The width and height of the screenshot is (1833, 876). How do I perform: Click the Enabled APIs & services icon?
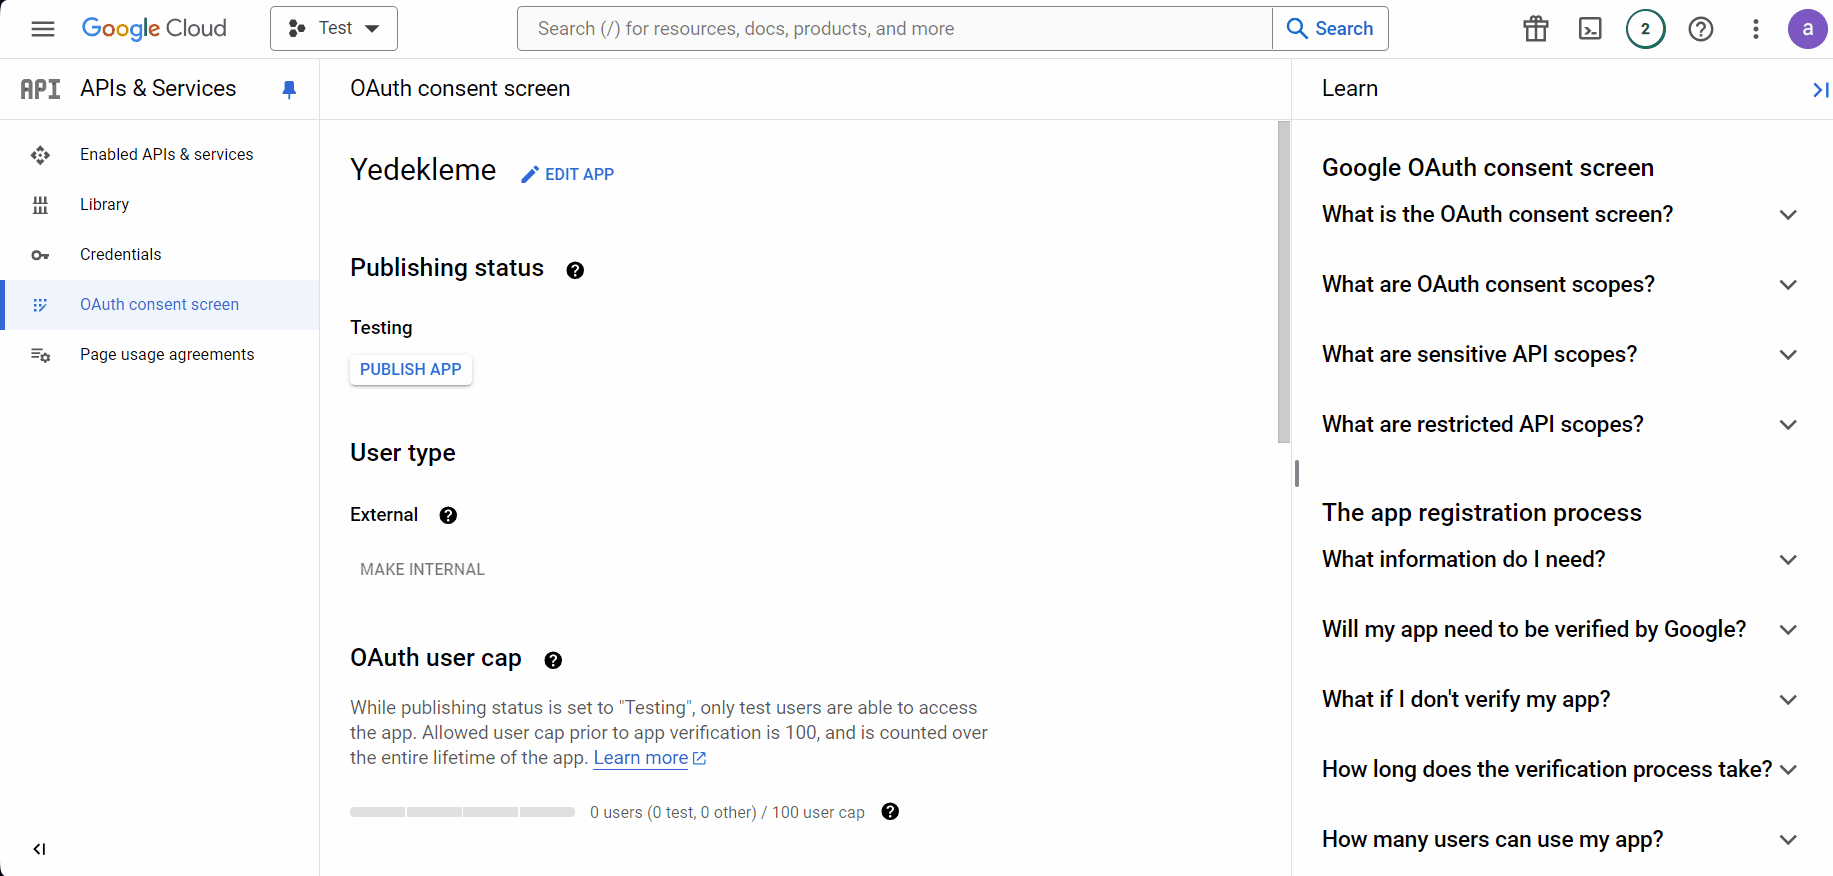[x=40, y=155]
